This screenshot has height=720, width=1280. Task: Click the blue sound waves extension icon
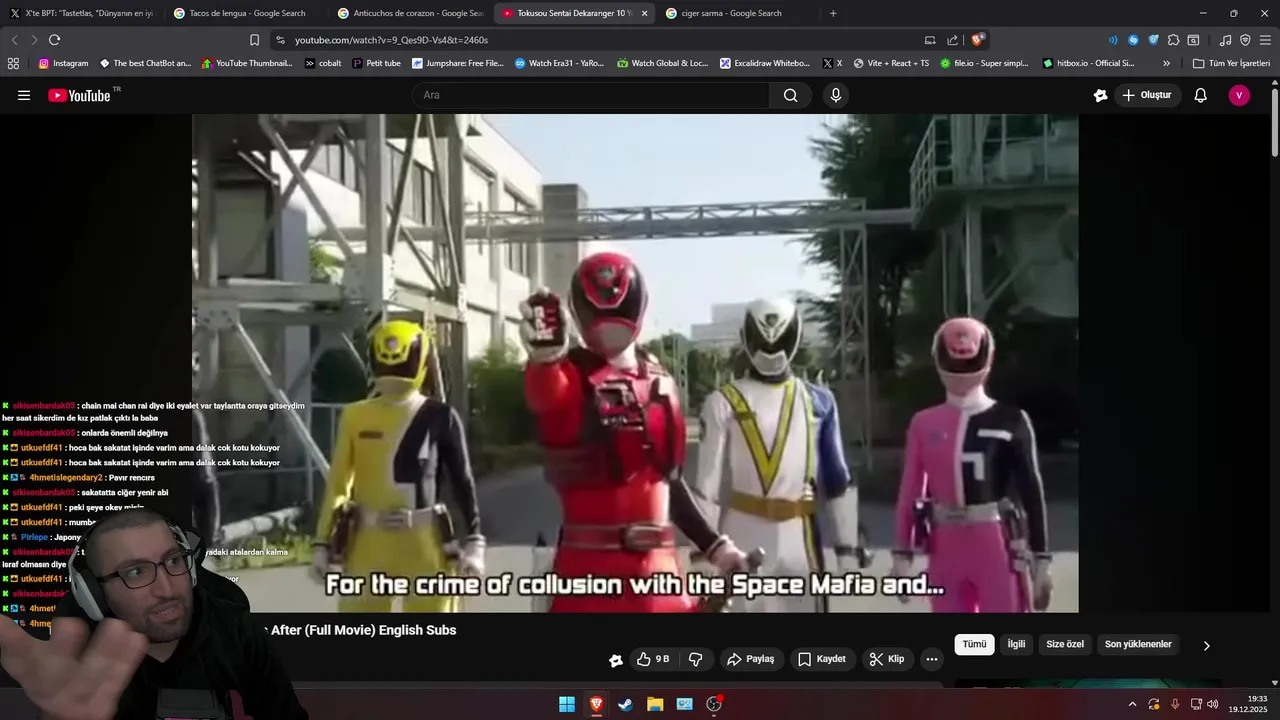pos(1113,40)
